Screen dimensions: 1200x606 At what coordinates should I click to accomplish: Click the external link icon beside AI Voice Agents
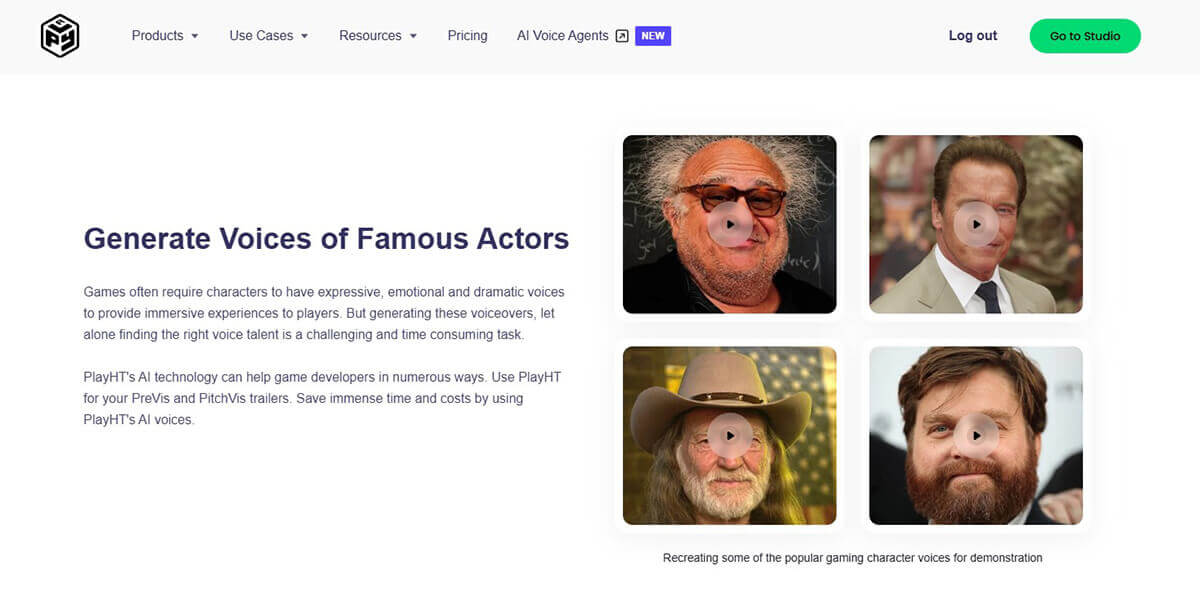[622, 36]
